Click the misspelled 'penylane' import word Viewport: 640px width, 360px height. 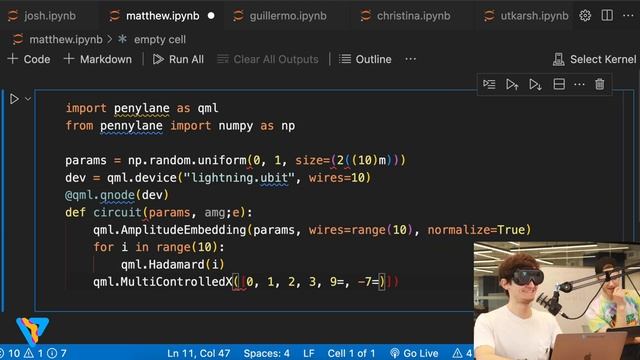[x=142, y=108]
